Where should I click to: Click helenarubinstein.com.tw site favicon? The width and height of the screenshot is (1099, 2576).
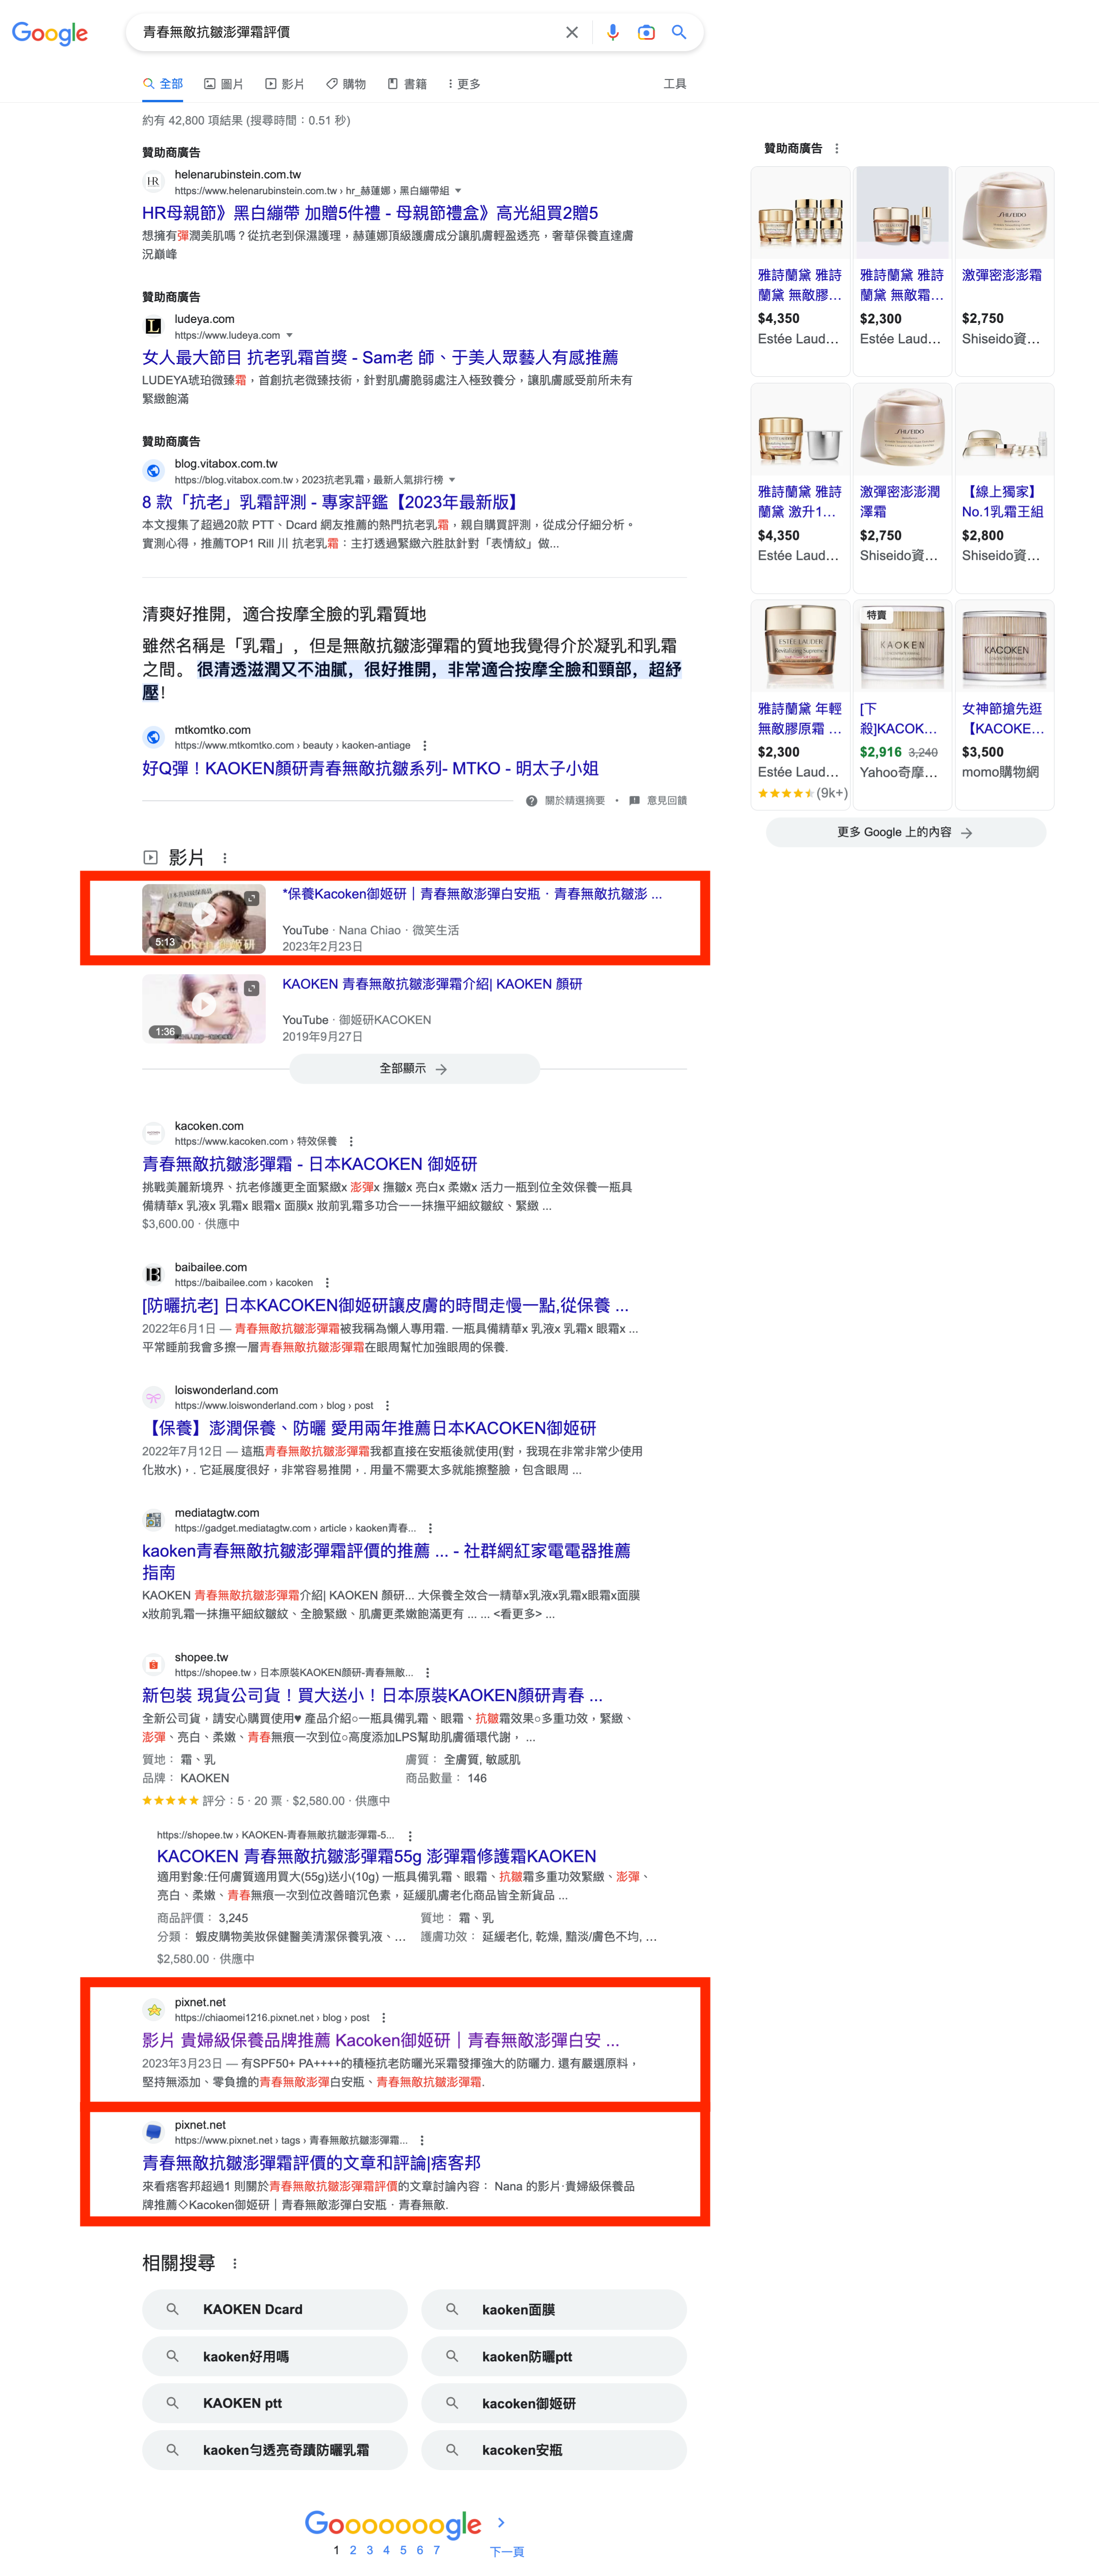(x=153, y=182)
